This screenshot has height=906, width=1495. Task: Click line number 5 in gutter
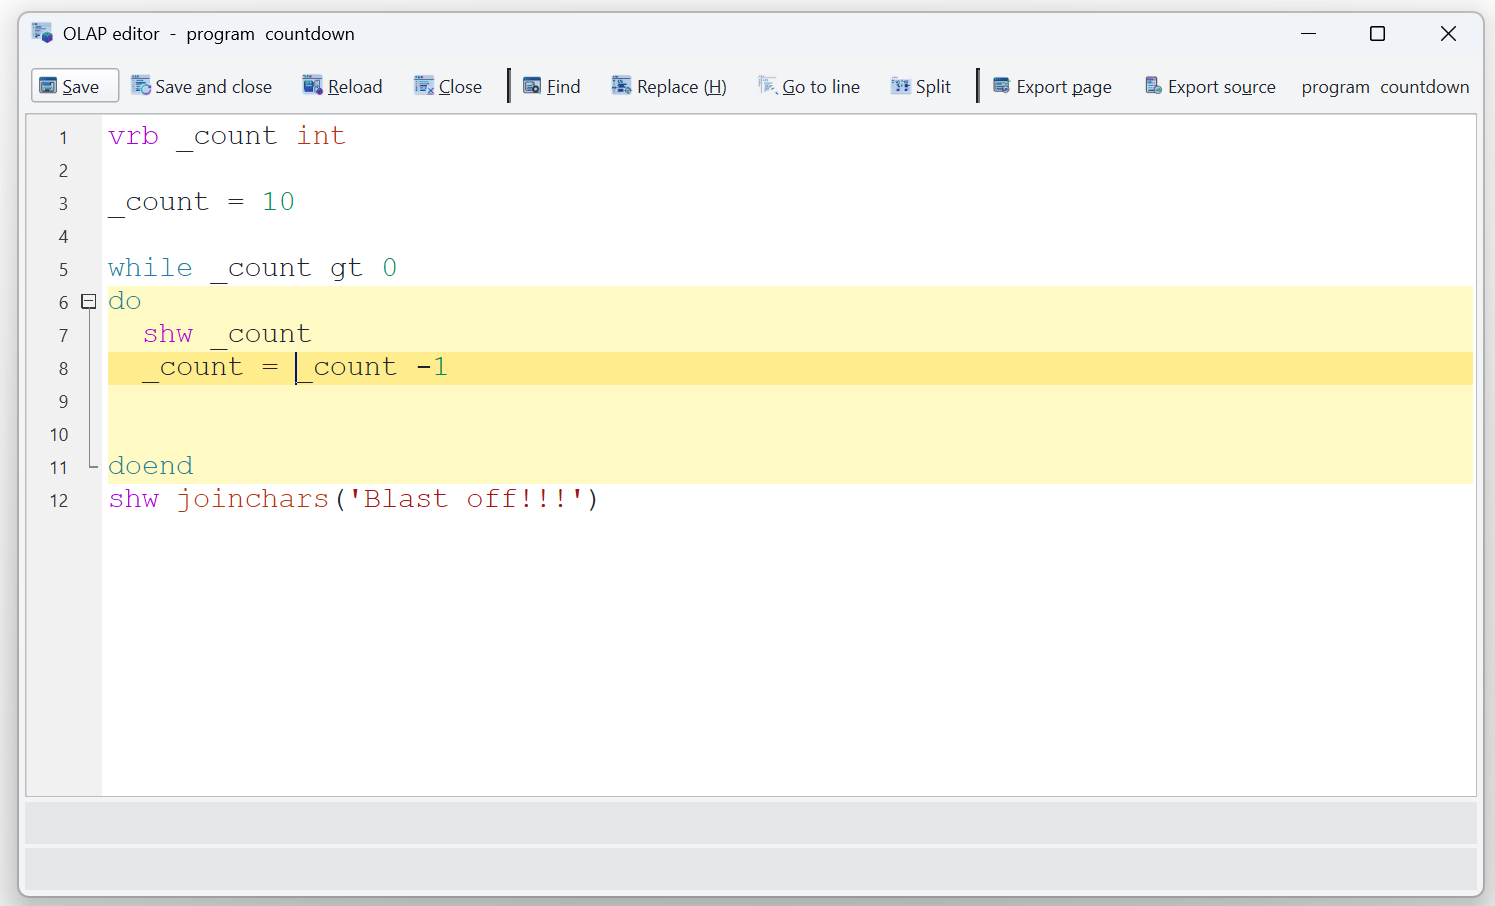63,270
